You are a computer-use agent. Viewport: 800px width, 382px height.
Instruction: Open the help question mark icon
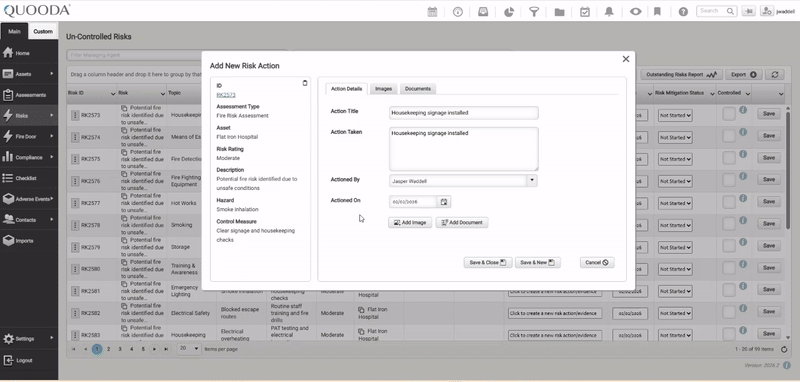pos(683,12)
